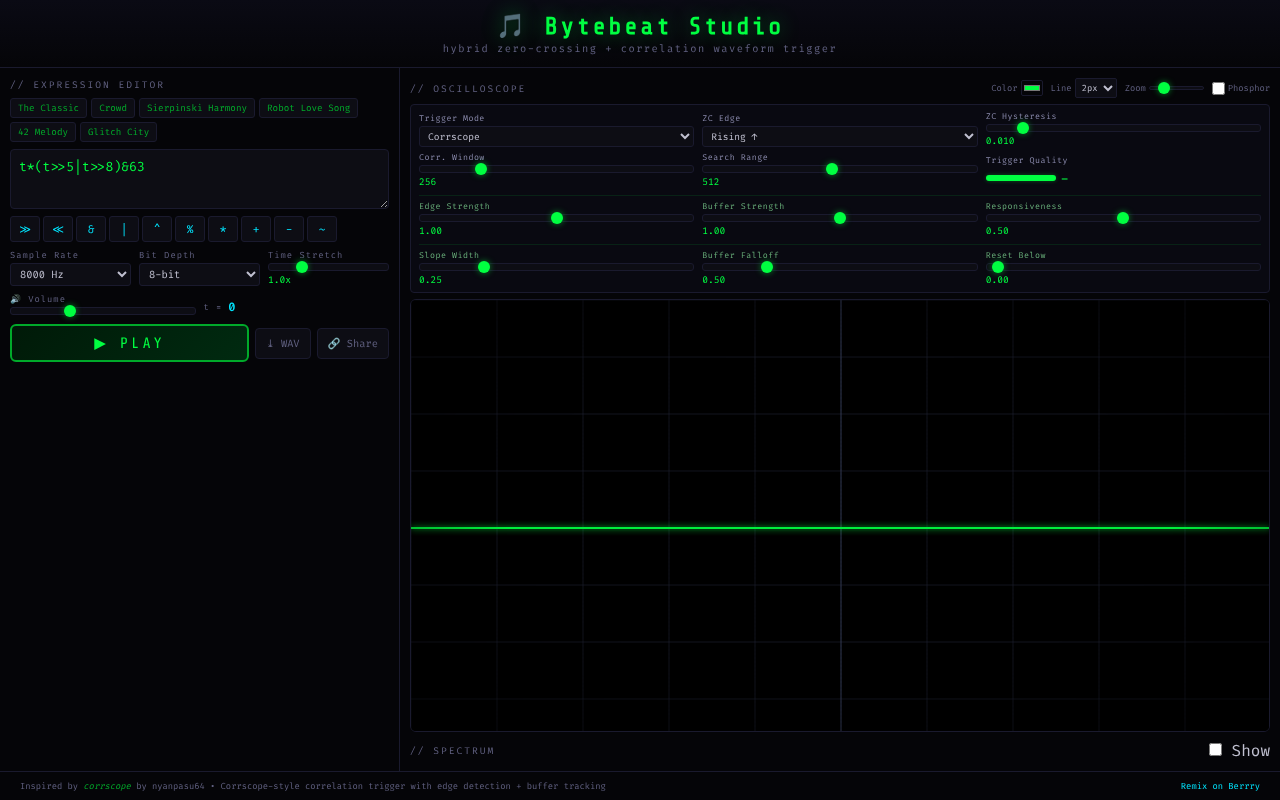
Task: Click the Share link button
Action: tap(353, 343)
